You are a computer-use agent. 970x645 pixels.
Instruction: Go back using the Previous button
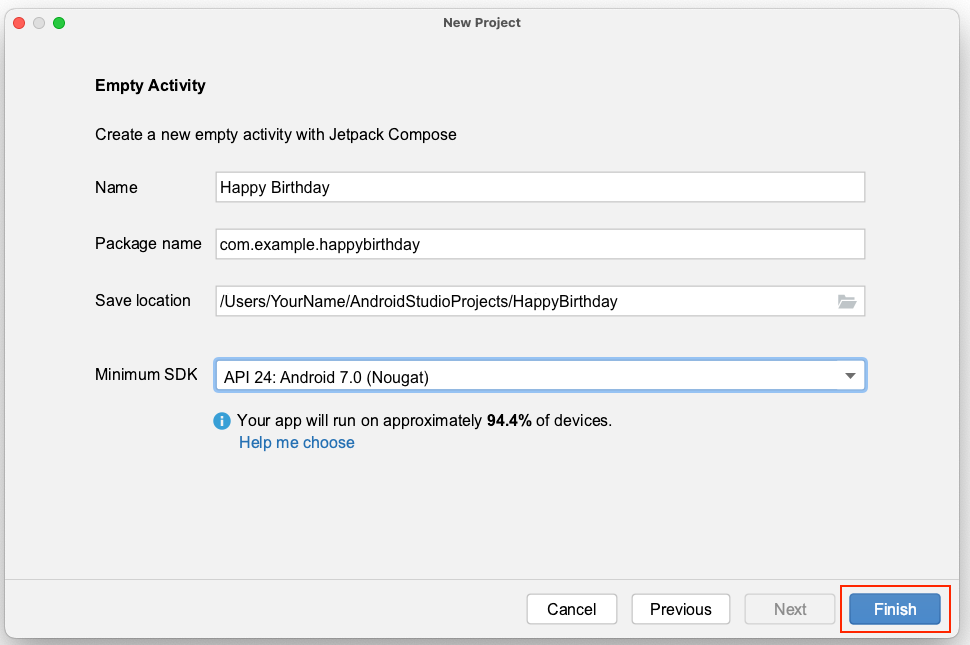(680, 609)
